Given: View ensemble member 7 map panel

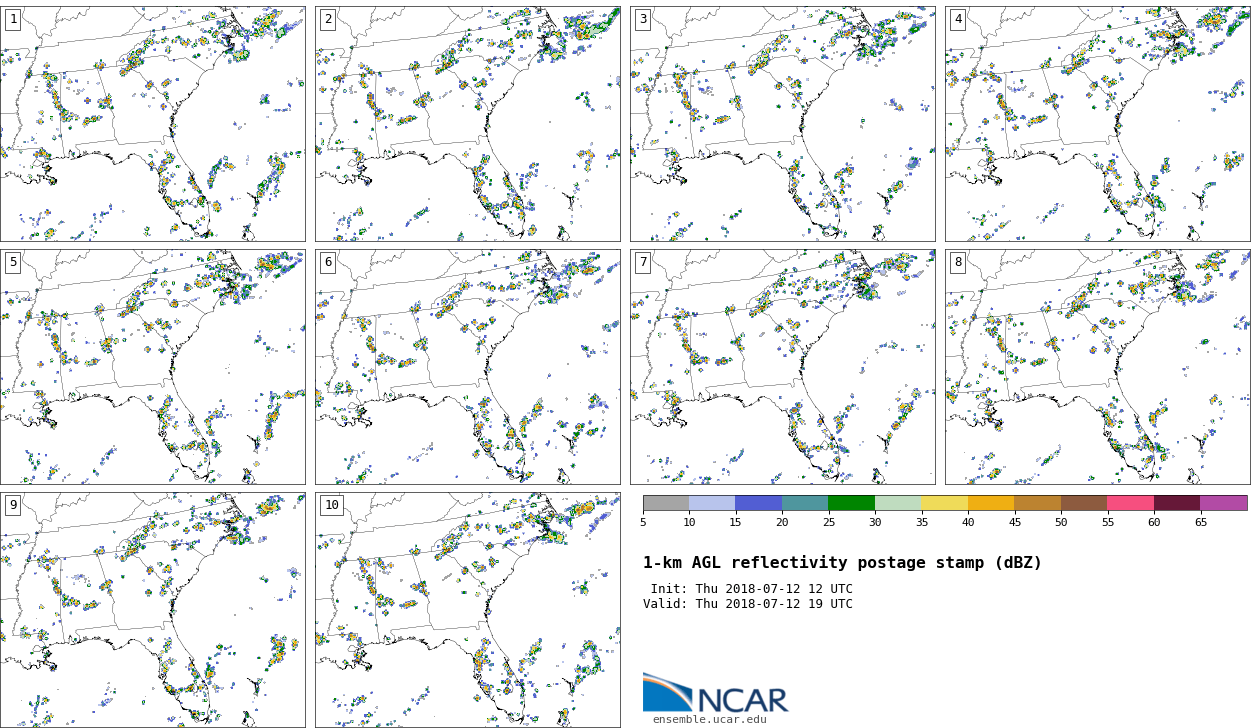Looking at the screenshot, I should point(783,367).
